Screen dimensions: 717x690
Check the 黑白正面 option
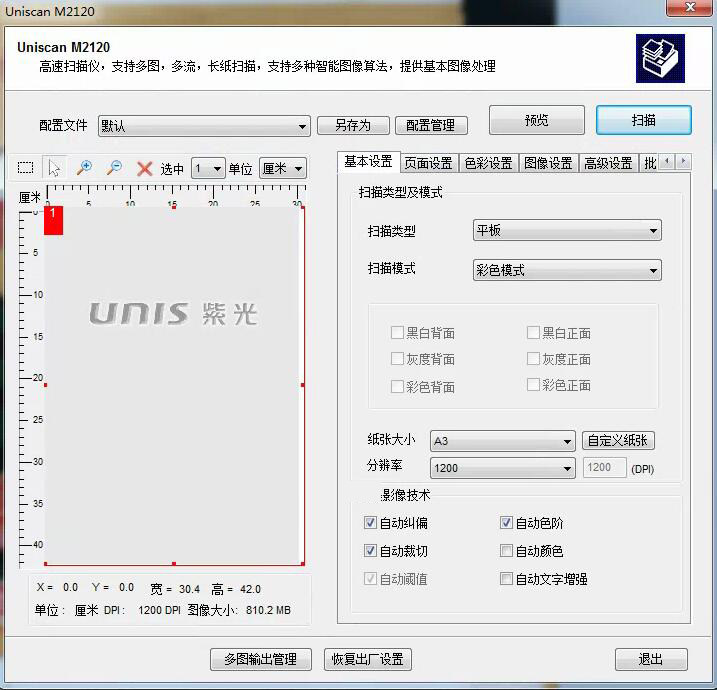pyautogui.click(x=533, y=332)
